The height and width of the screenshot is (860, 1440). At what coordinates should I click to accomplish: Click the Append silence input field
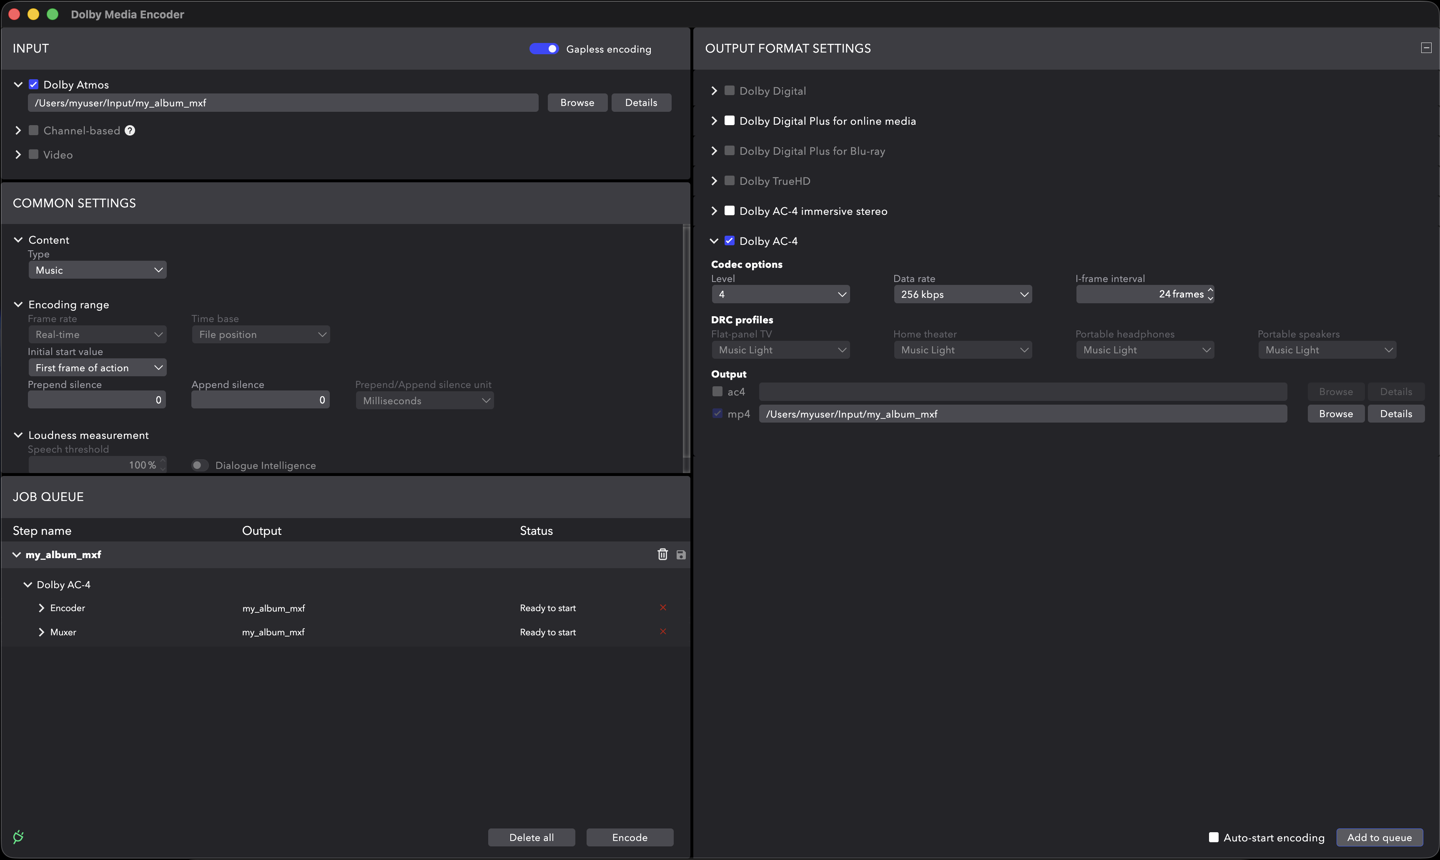pos(260,400)
